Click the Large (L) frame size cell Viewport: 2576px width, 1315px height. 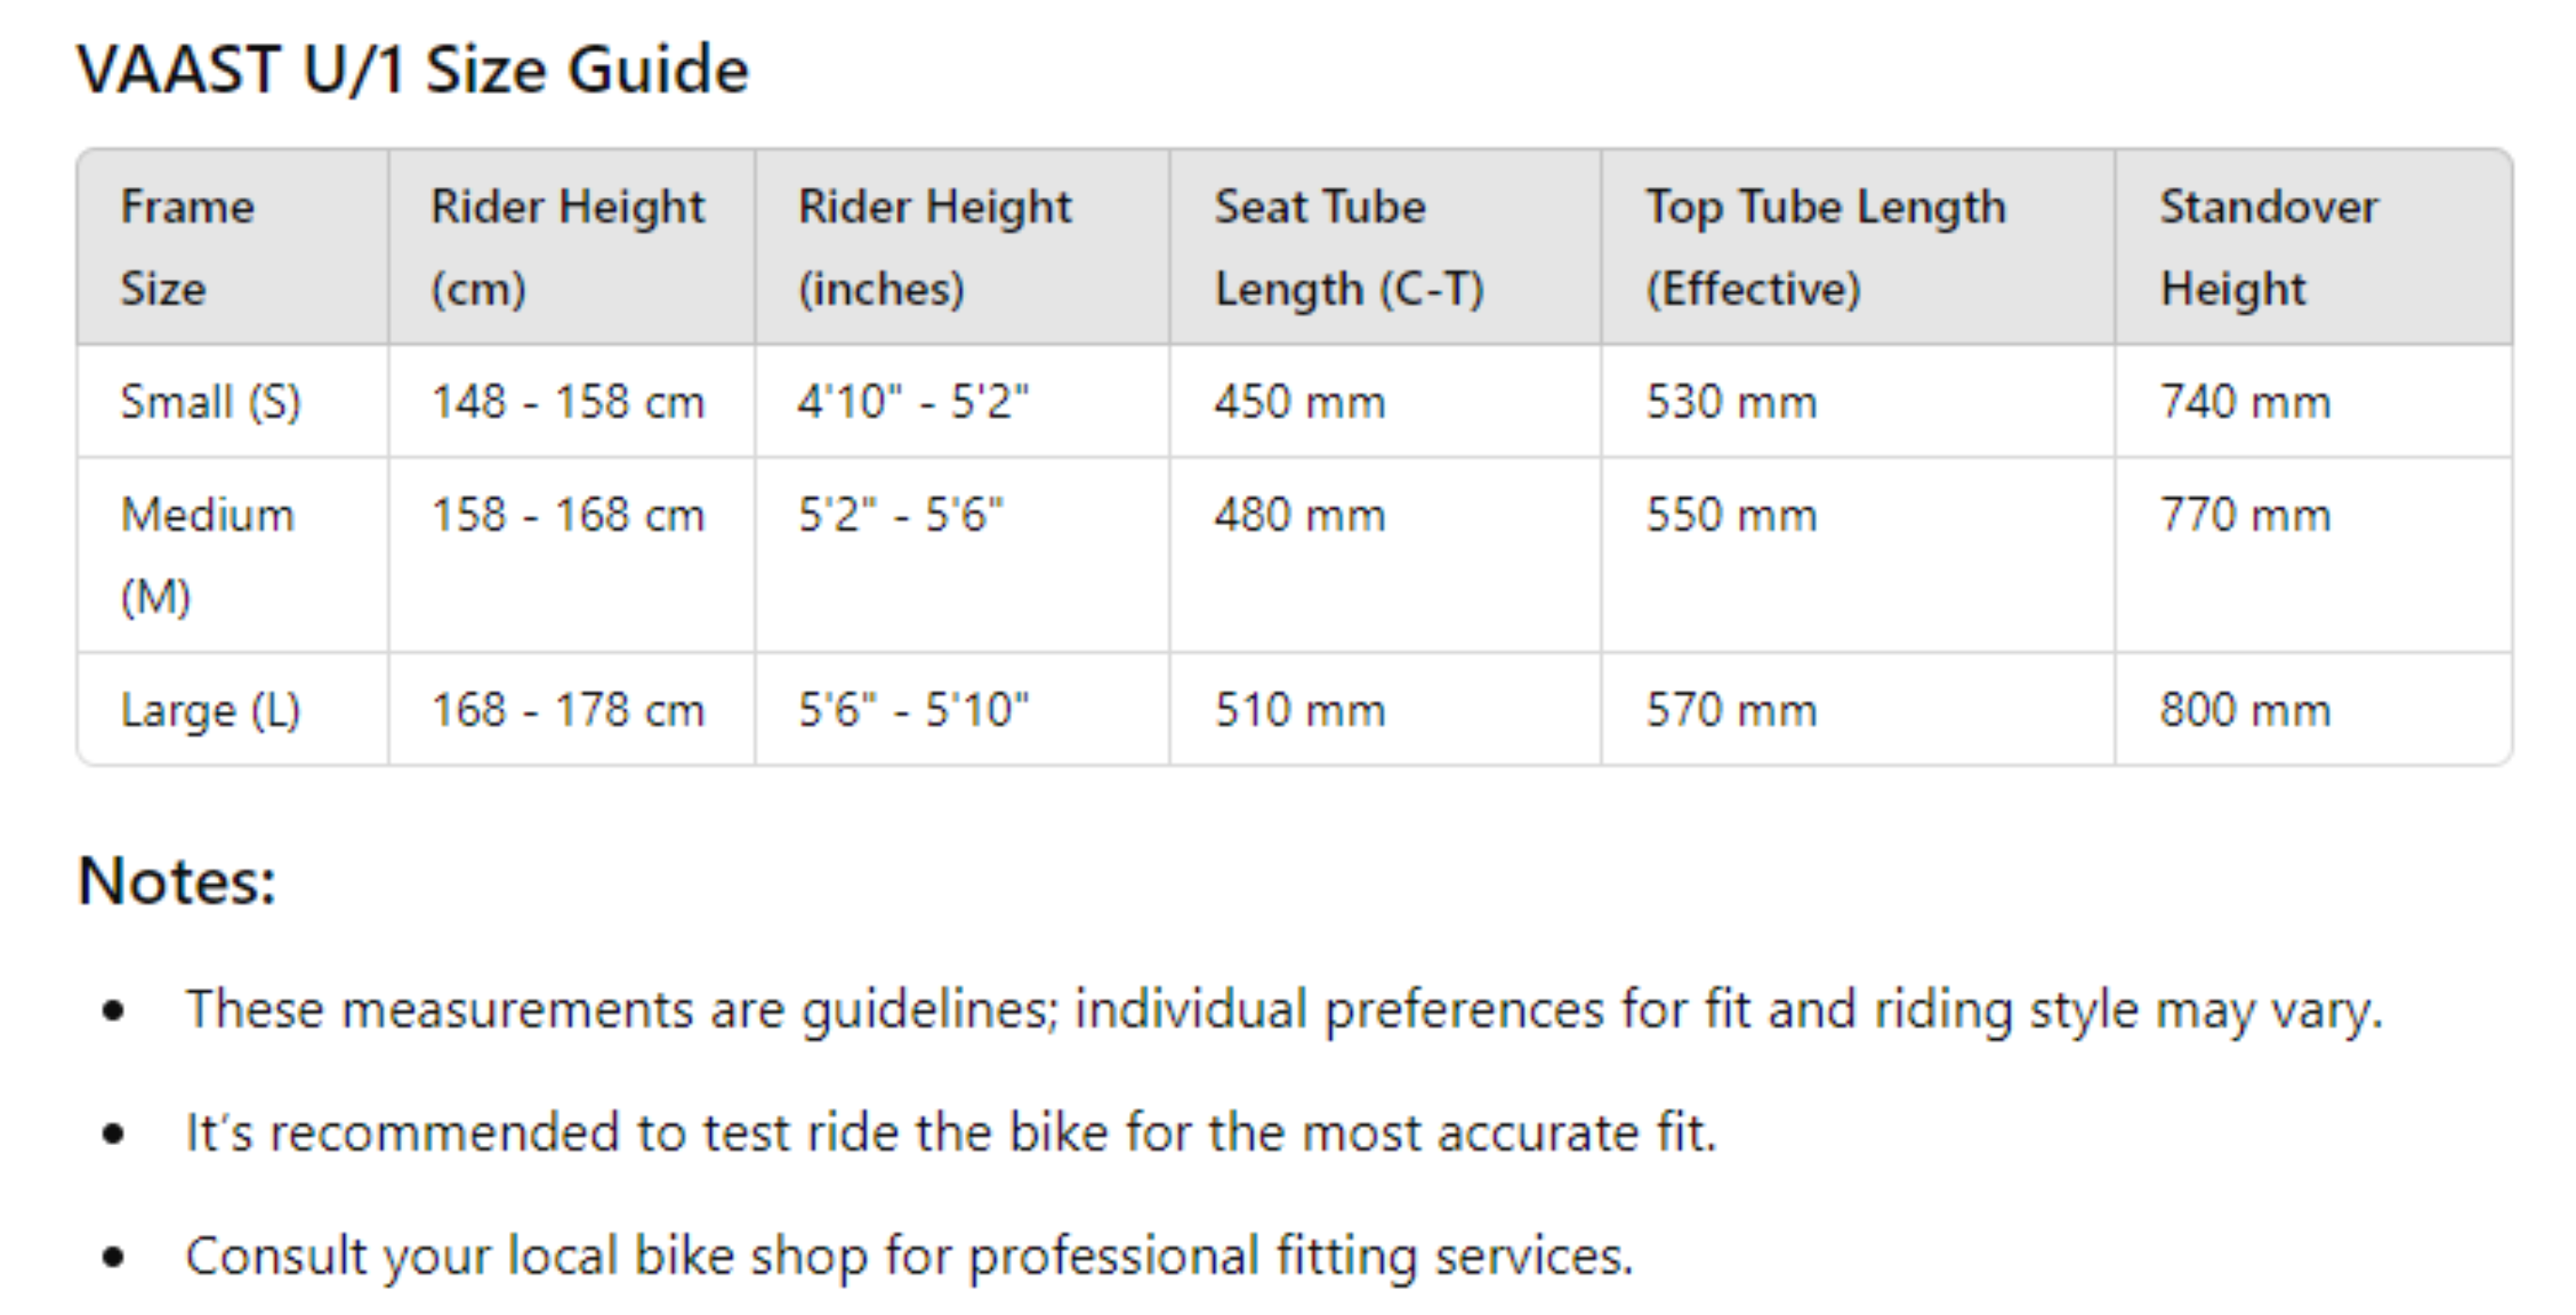210,710
